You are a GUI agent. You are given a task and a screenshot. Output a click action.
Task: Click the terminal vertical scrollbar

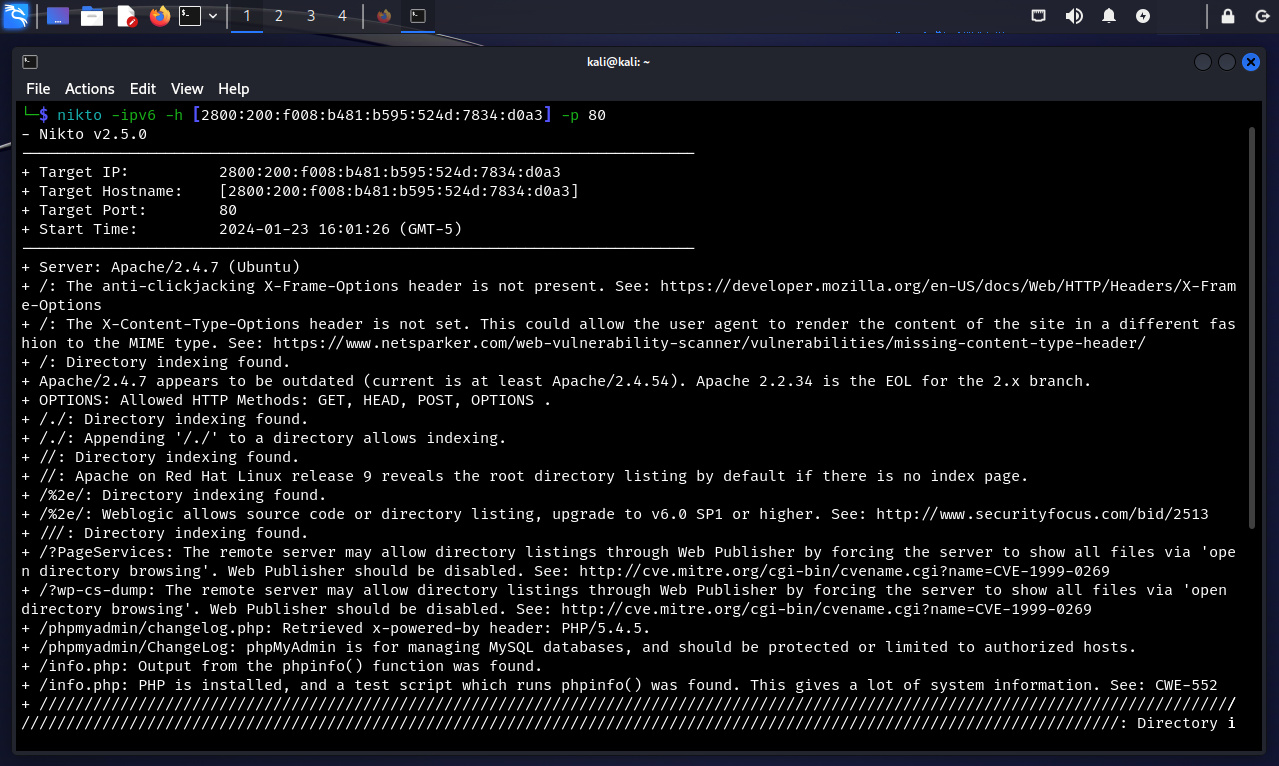1250,330
